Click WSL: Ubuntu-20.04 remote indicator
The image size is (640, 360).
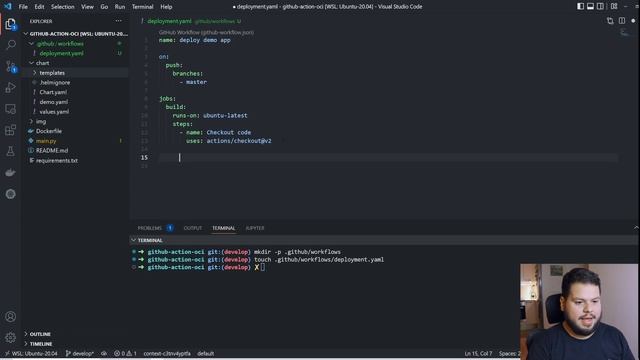point(31,353)
